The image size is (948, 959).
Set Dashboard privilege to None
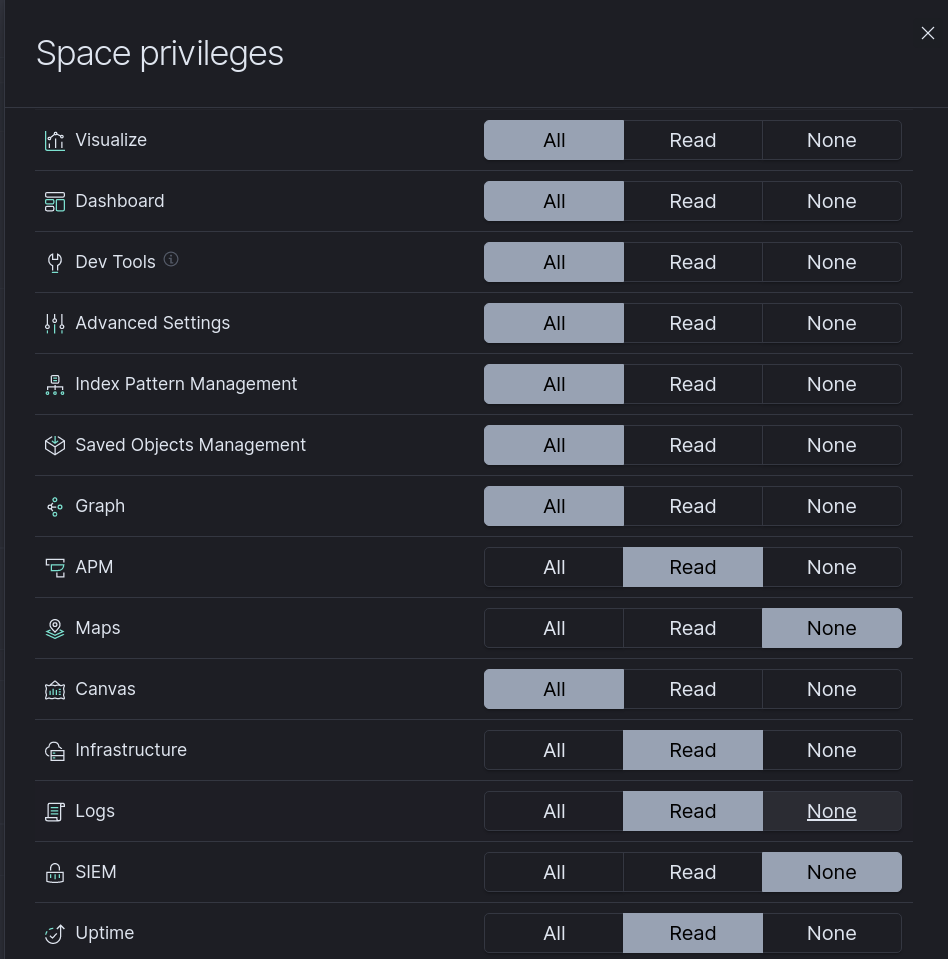point(831,201)
